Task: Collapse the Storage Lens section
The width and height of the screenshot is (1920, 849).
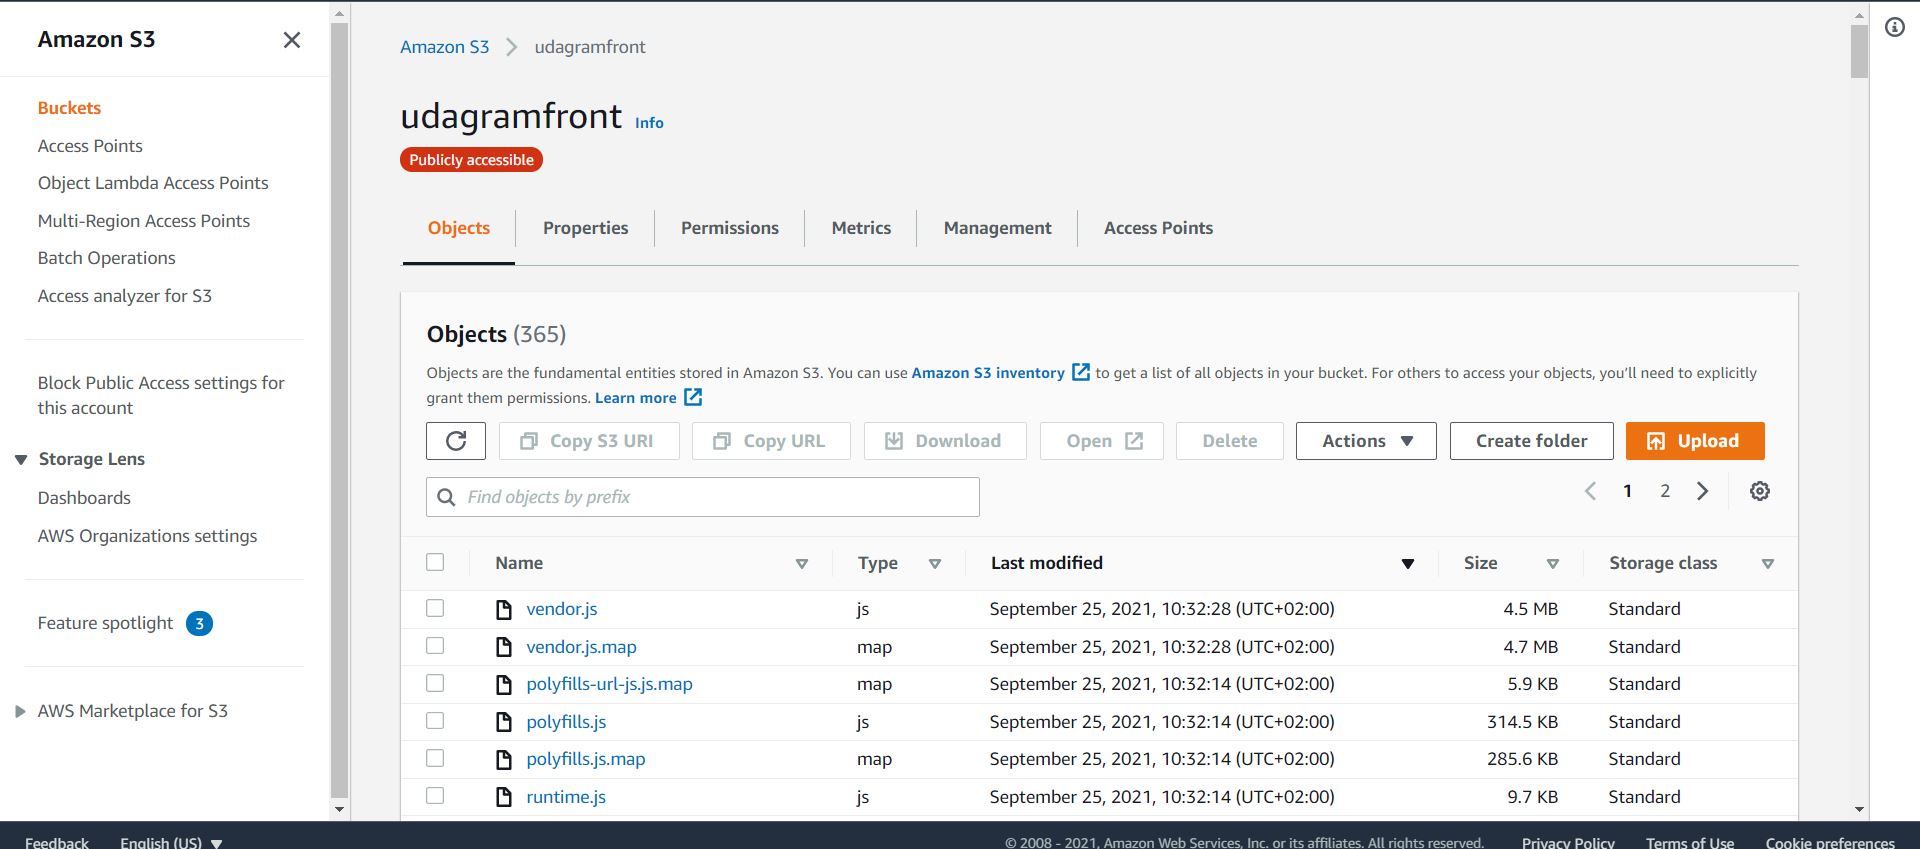Action: [21, 460]
